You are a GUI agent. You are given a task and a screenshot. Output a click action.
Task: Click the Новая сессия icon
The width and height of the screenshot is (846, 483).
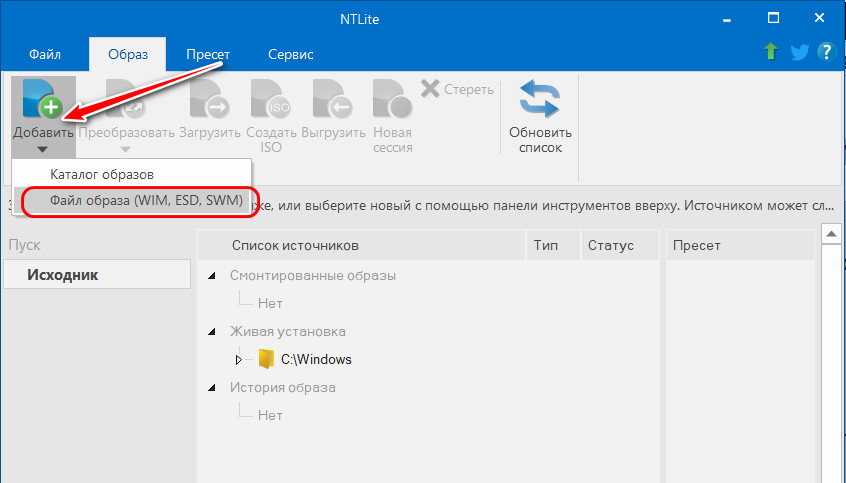point(393,100)
